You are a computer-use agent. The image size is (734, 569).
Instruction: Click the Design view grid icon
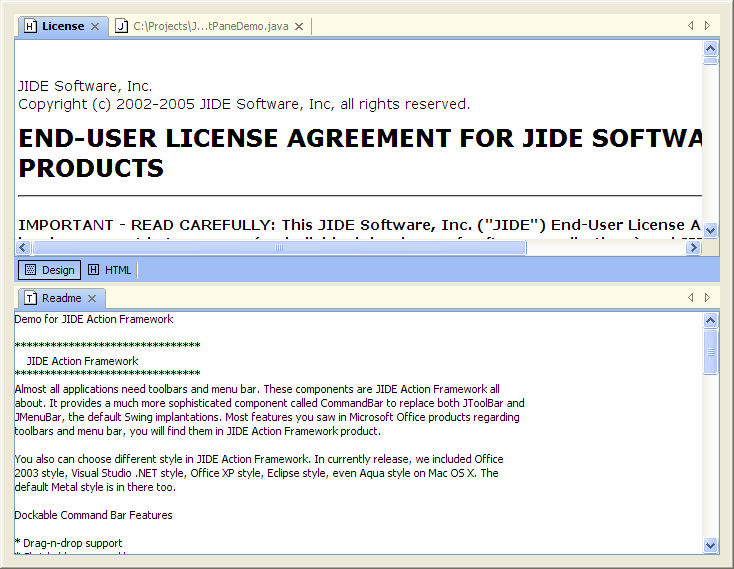coord(30,270)
